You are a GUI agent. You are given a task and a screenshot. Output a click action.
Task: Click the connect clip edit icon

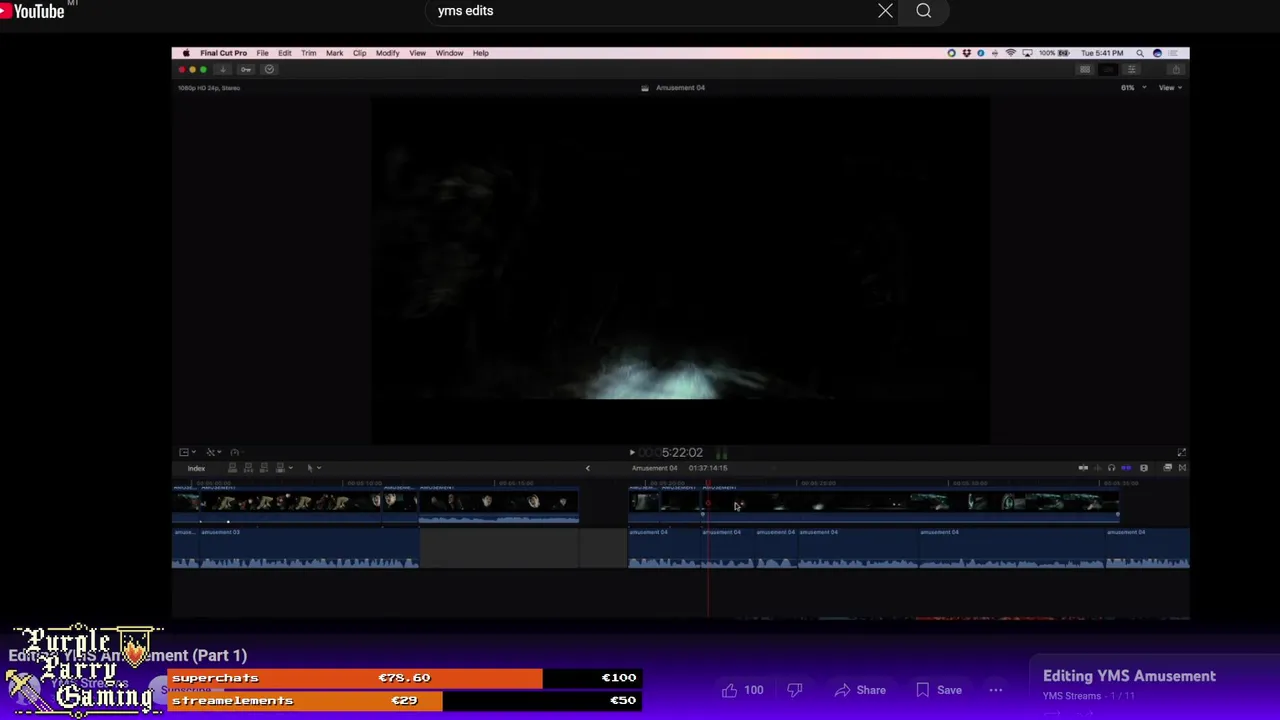(232, 468)
